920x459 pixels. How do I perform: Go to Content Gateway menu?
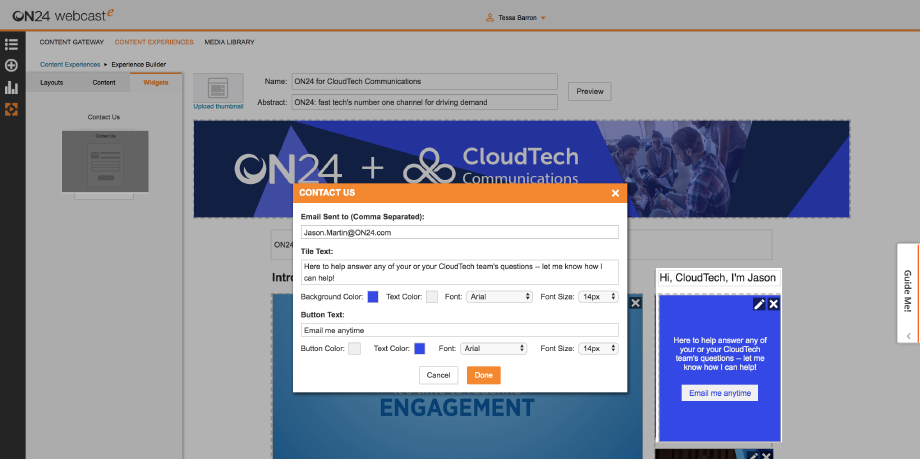point(72,42)
